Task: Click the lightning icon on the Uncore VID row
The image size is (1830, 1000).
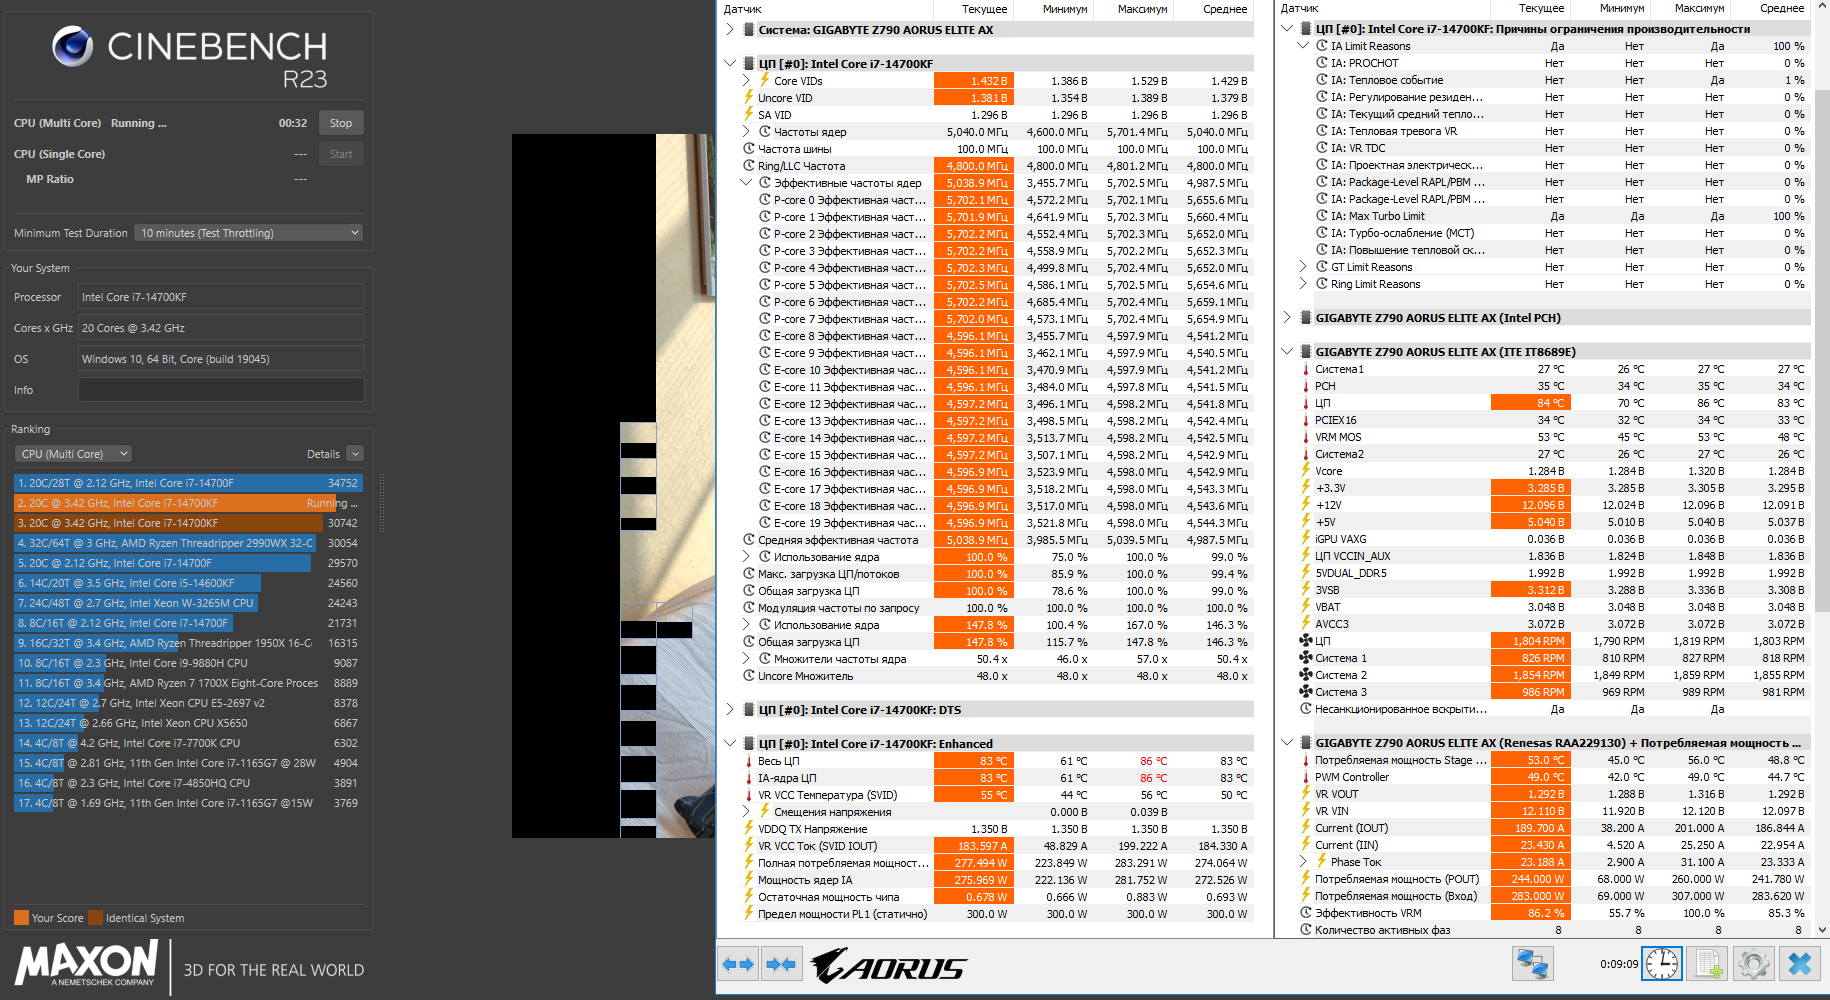Action: pyautogui.click(x=748, y=97)
